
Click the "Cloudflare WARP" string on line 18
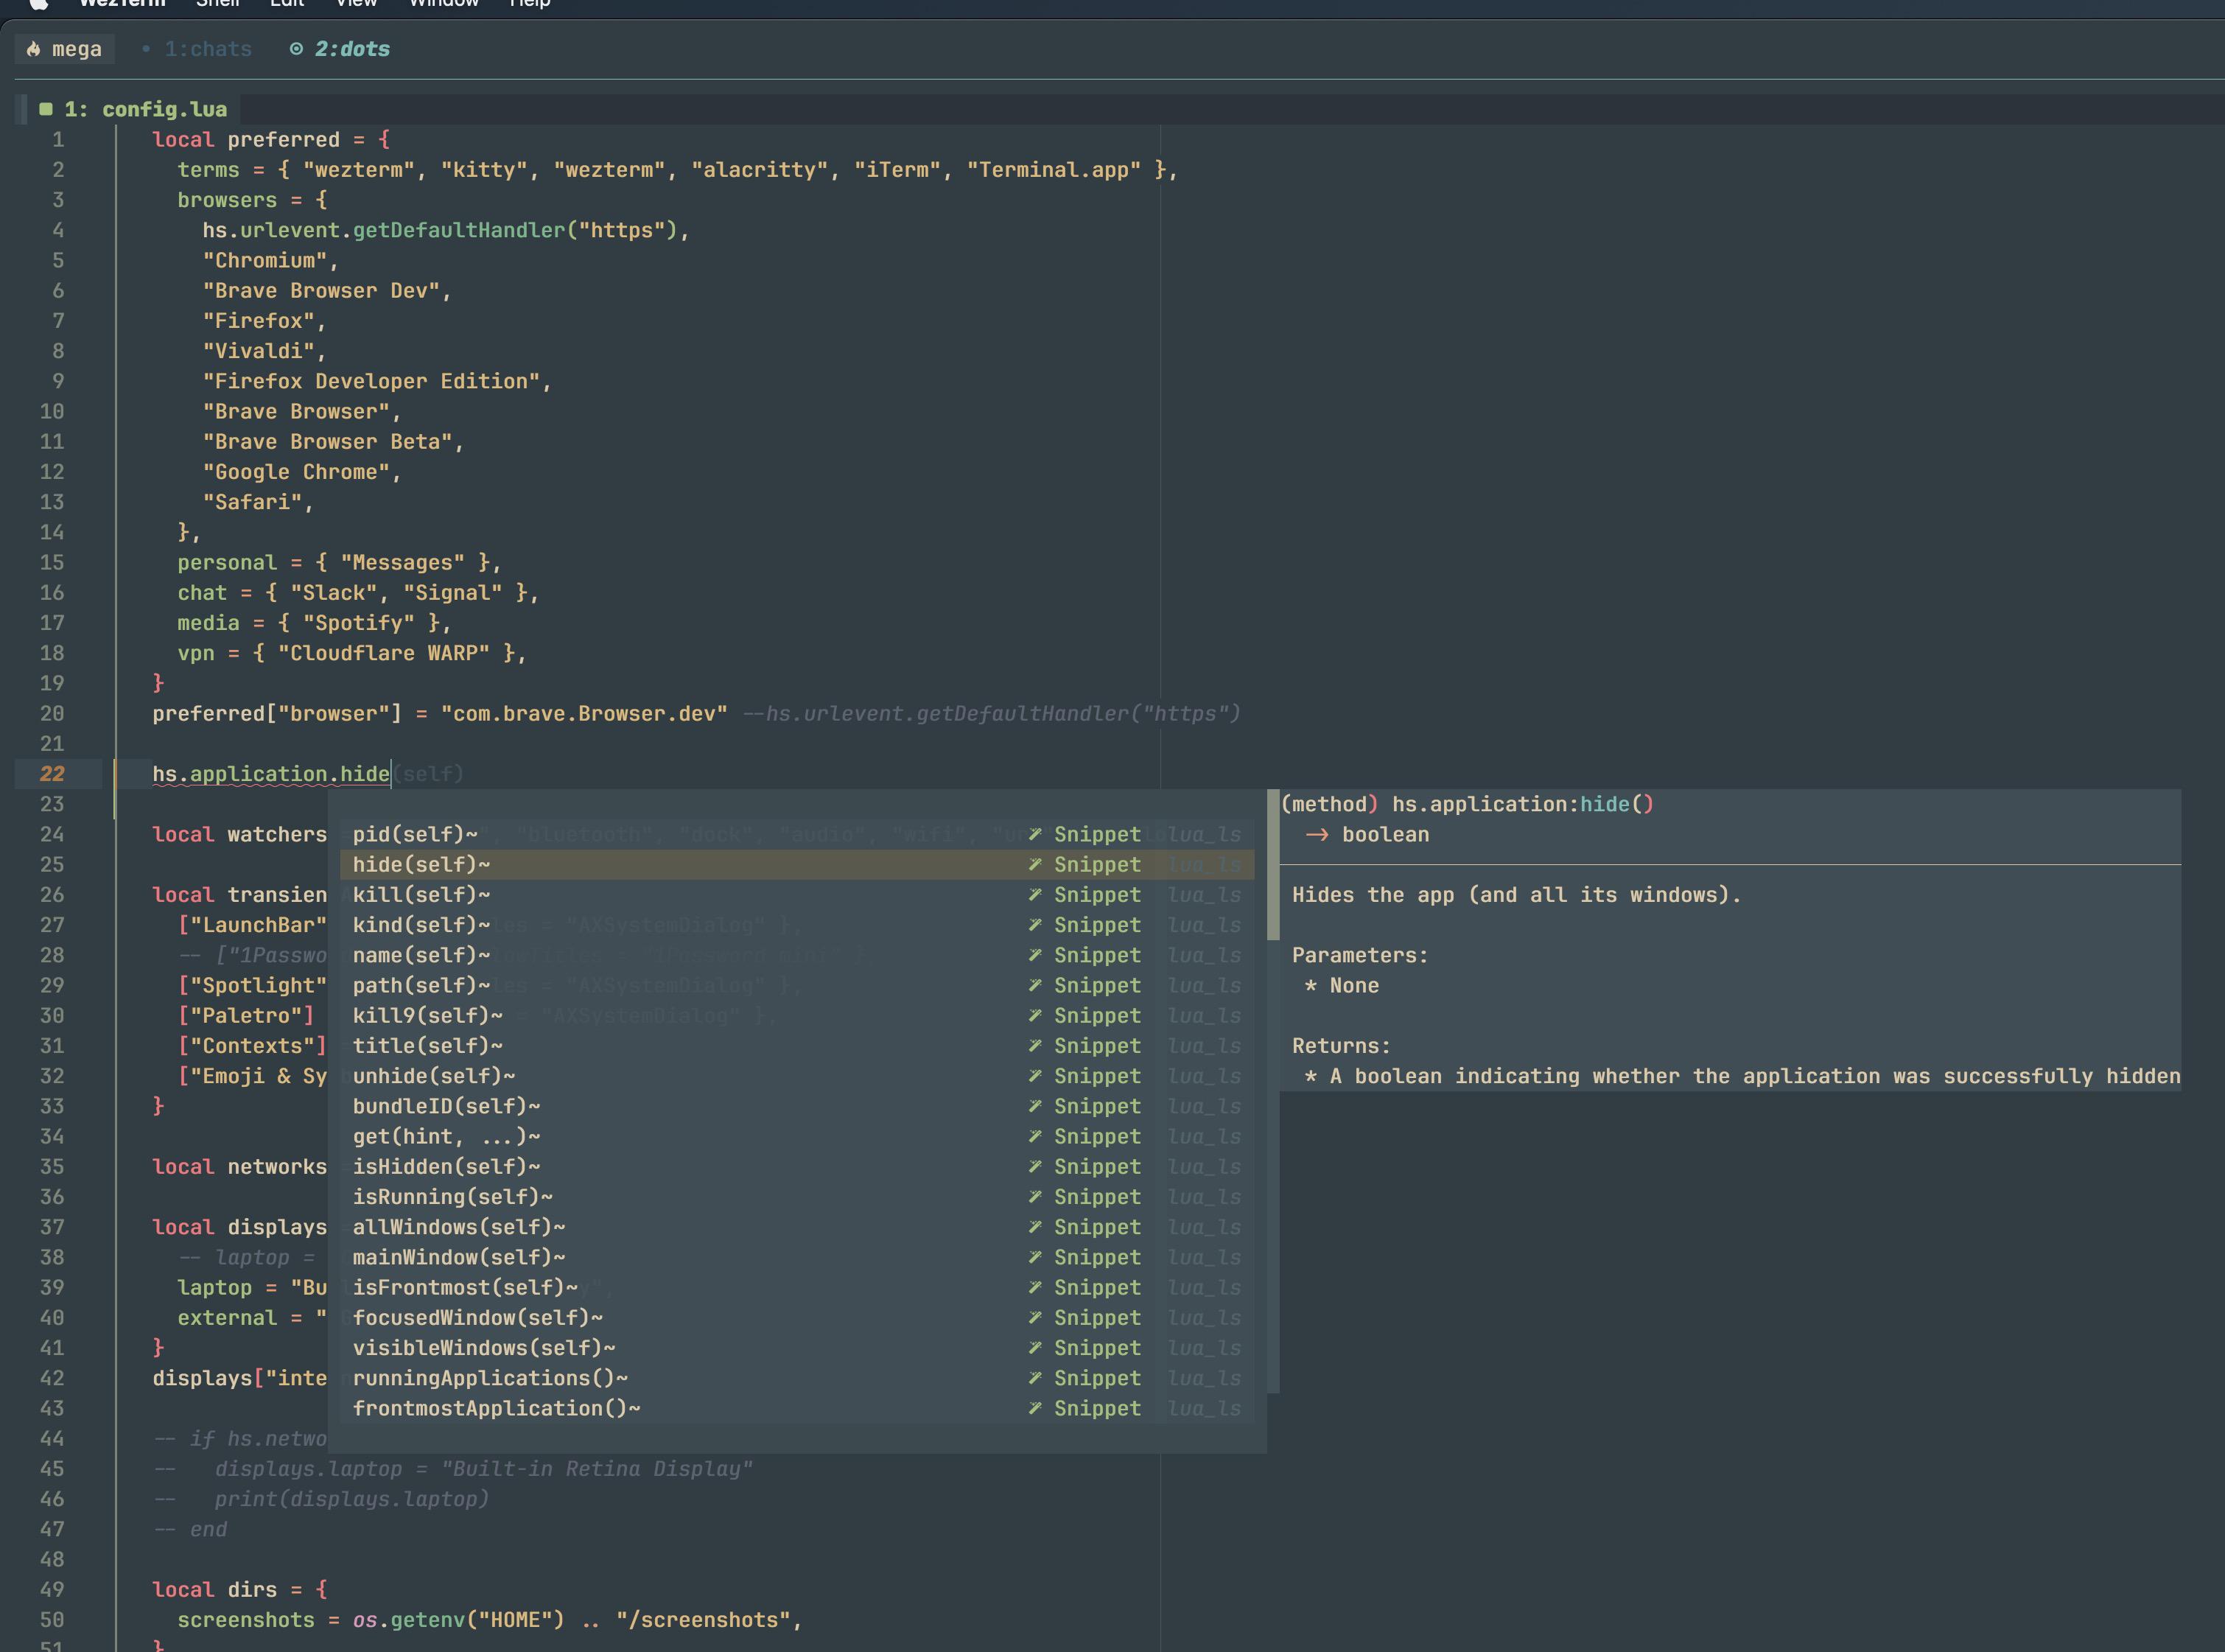click(x=384, y=653)
